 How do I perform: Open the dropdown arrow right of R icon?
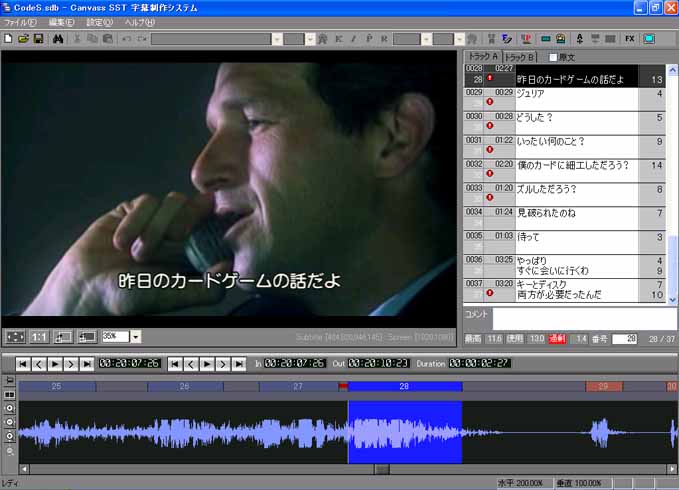pos(426,39)
